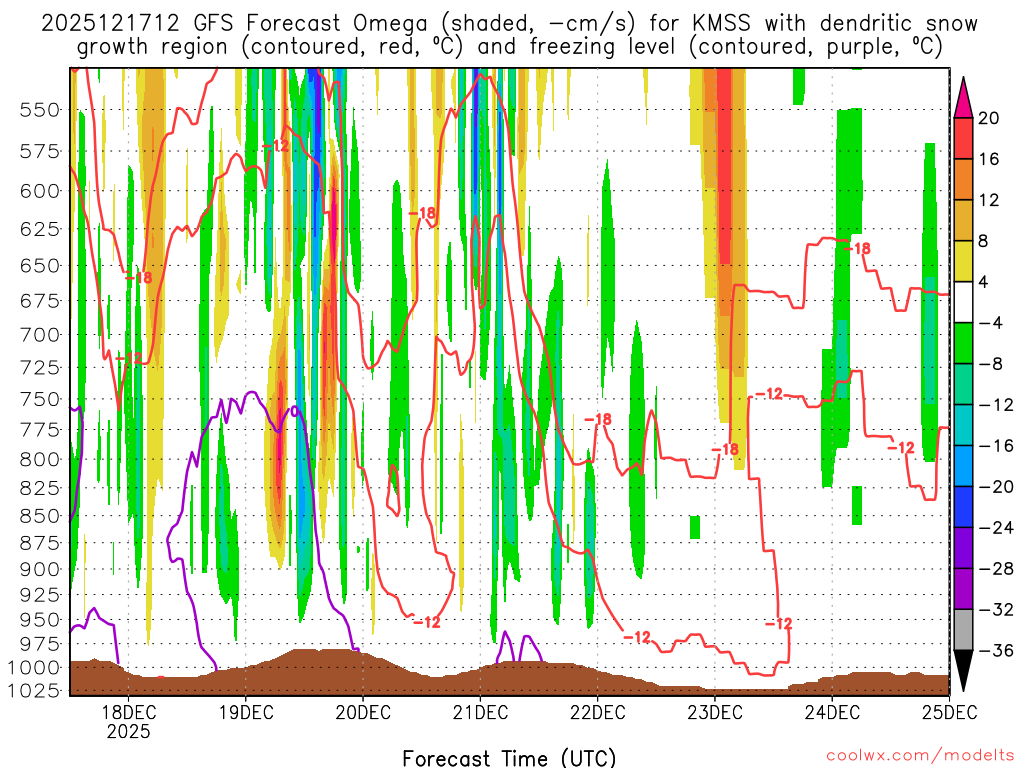Click the -18 contour label near 22DEC at 770
Screen dimensions: 1024x768
pyautogui.click(x=598, y=419)
